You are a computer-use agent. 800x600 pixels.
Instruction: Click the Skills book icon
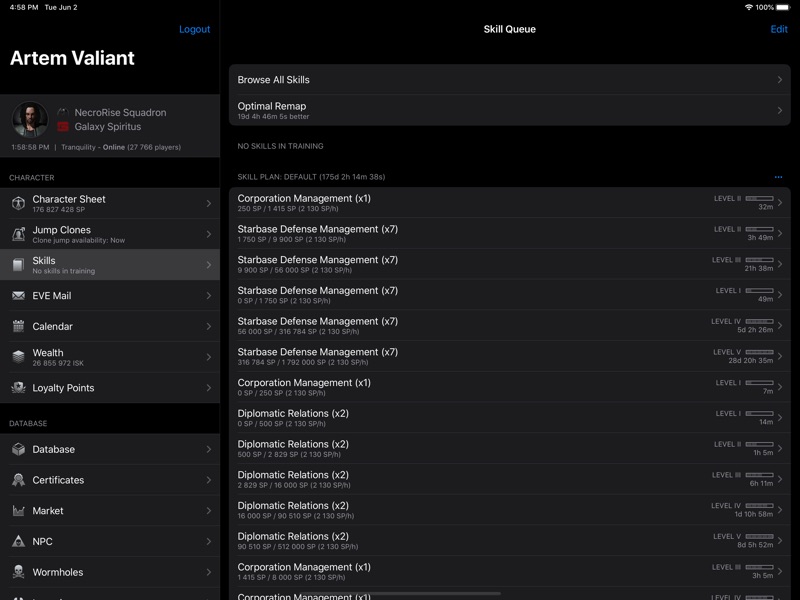(16, 265)
